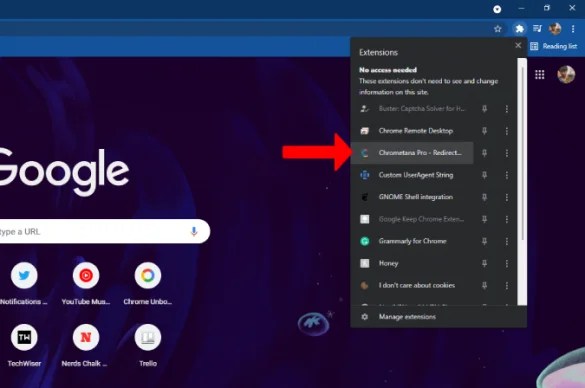Open the Extensions puzzle icon in toolbar
This screenshot has width=585, height=388.
pos(519,29)
